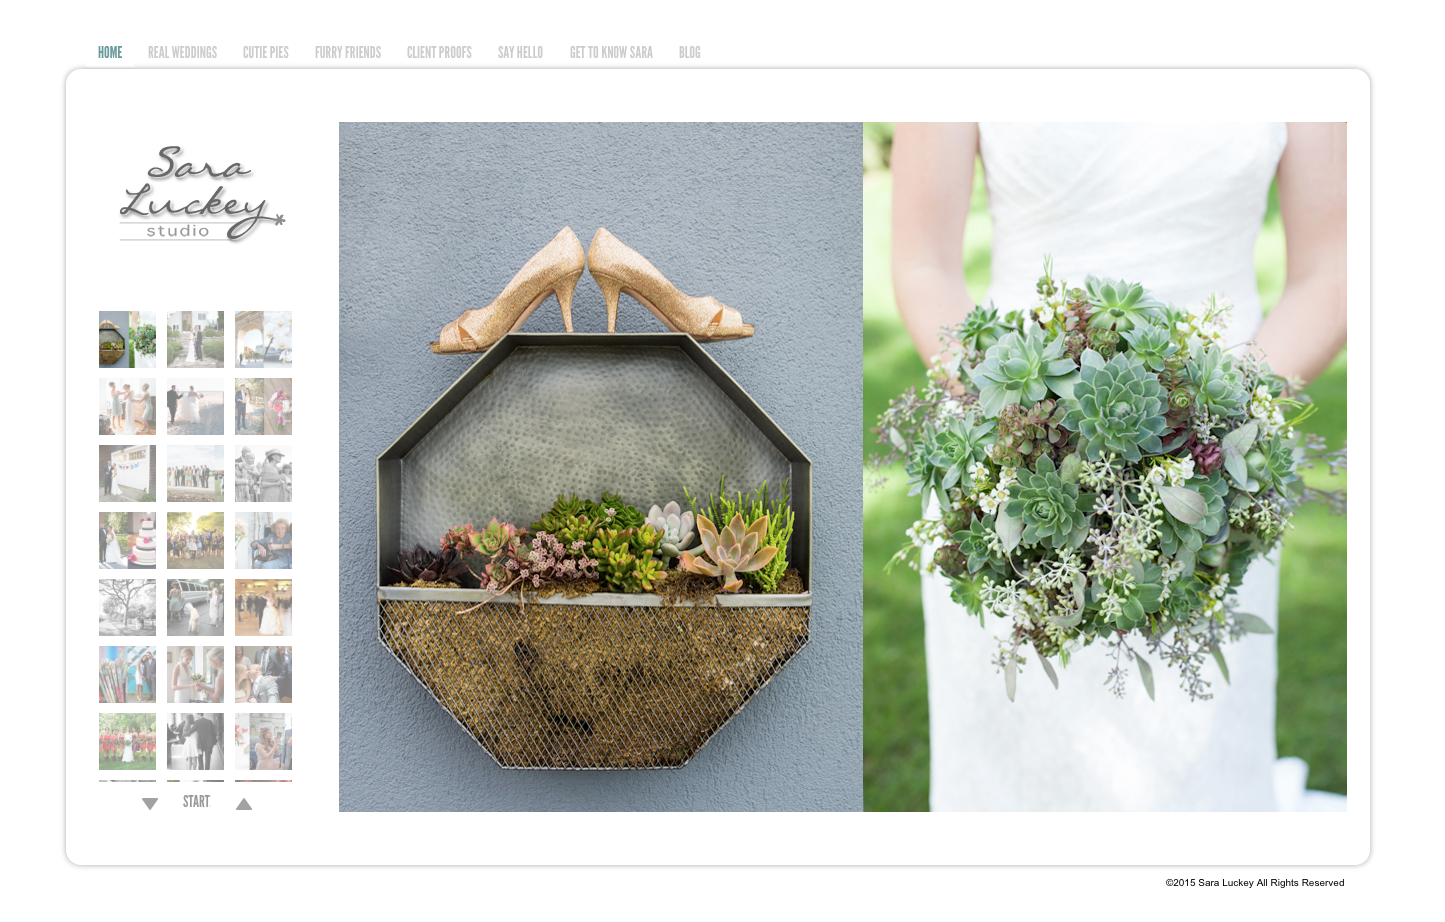
Task: Select thumbnail of couple before white house
Action: pos(195,339)
